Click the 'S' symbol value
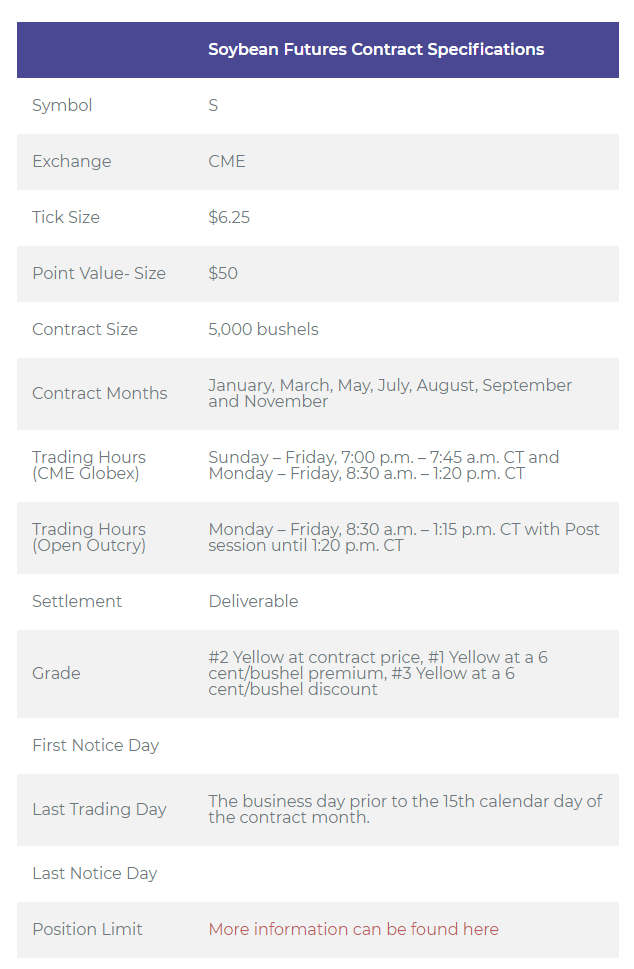Screen dimensions: 634x969 213,105
